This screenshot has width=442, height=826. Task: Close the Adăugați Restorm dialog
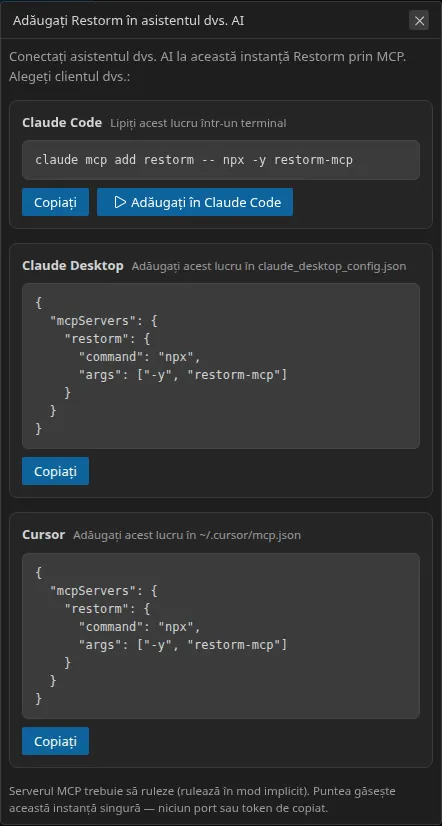tap(419, 21)
